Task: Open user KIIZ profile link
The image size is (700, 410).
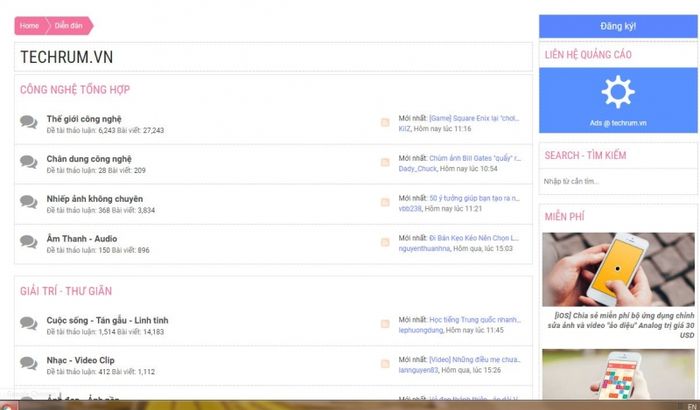Action: (404, 129)
